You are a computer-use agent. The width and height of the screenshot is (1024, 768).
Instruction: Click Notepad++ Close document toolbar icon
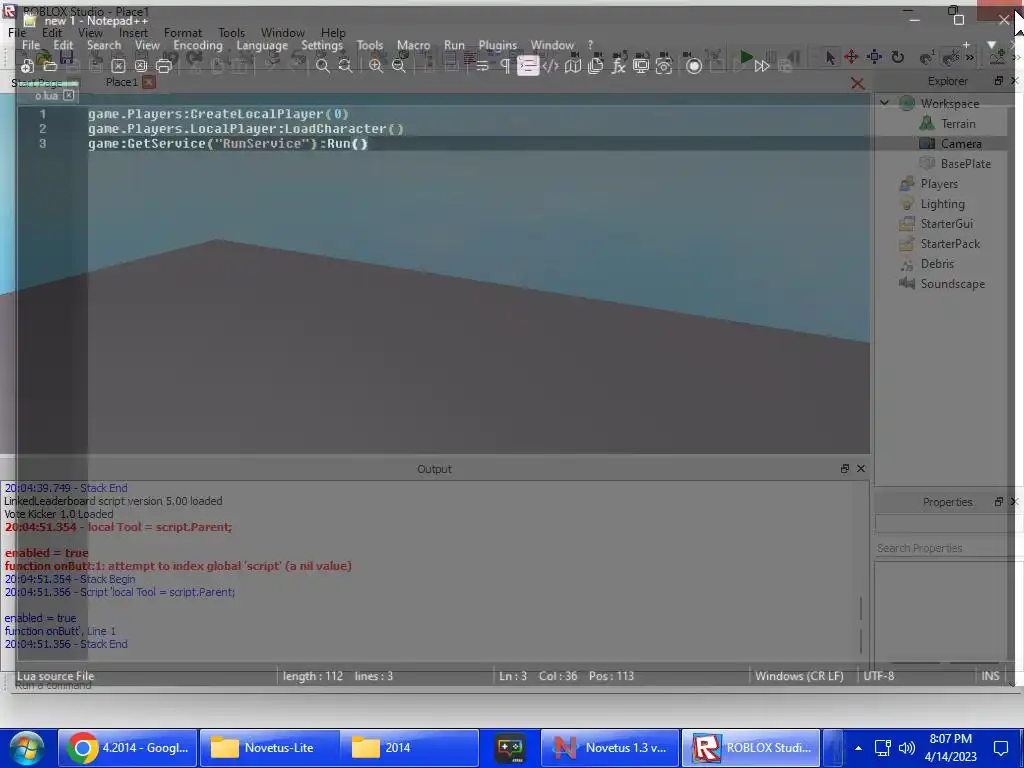(x=118, y=66)
